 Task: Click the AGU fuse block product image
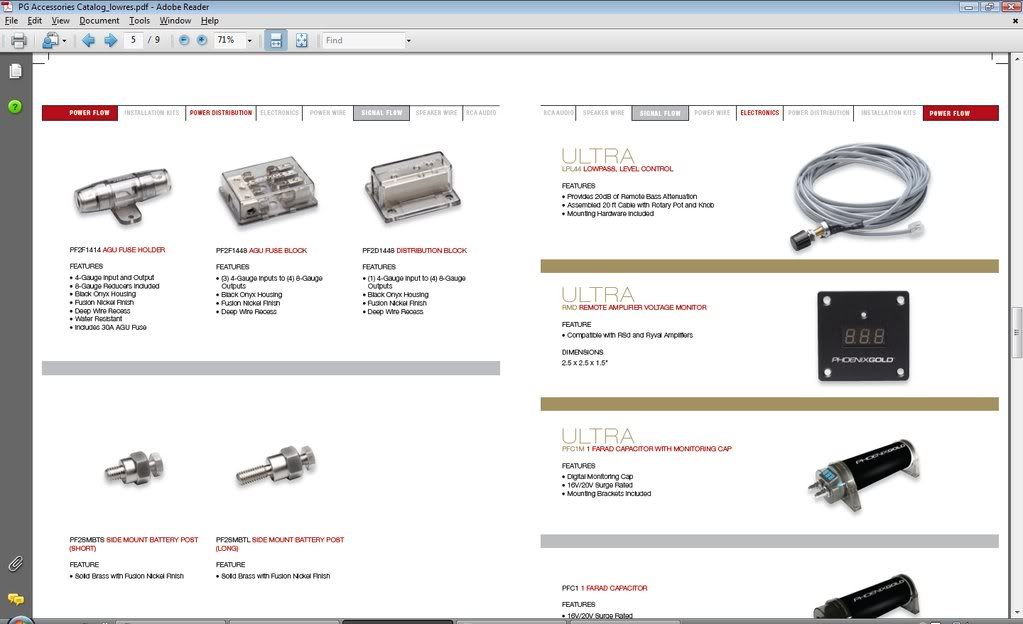(267, 191)
